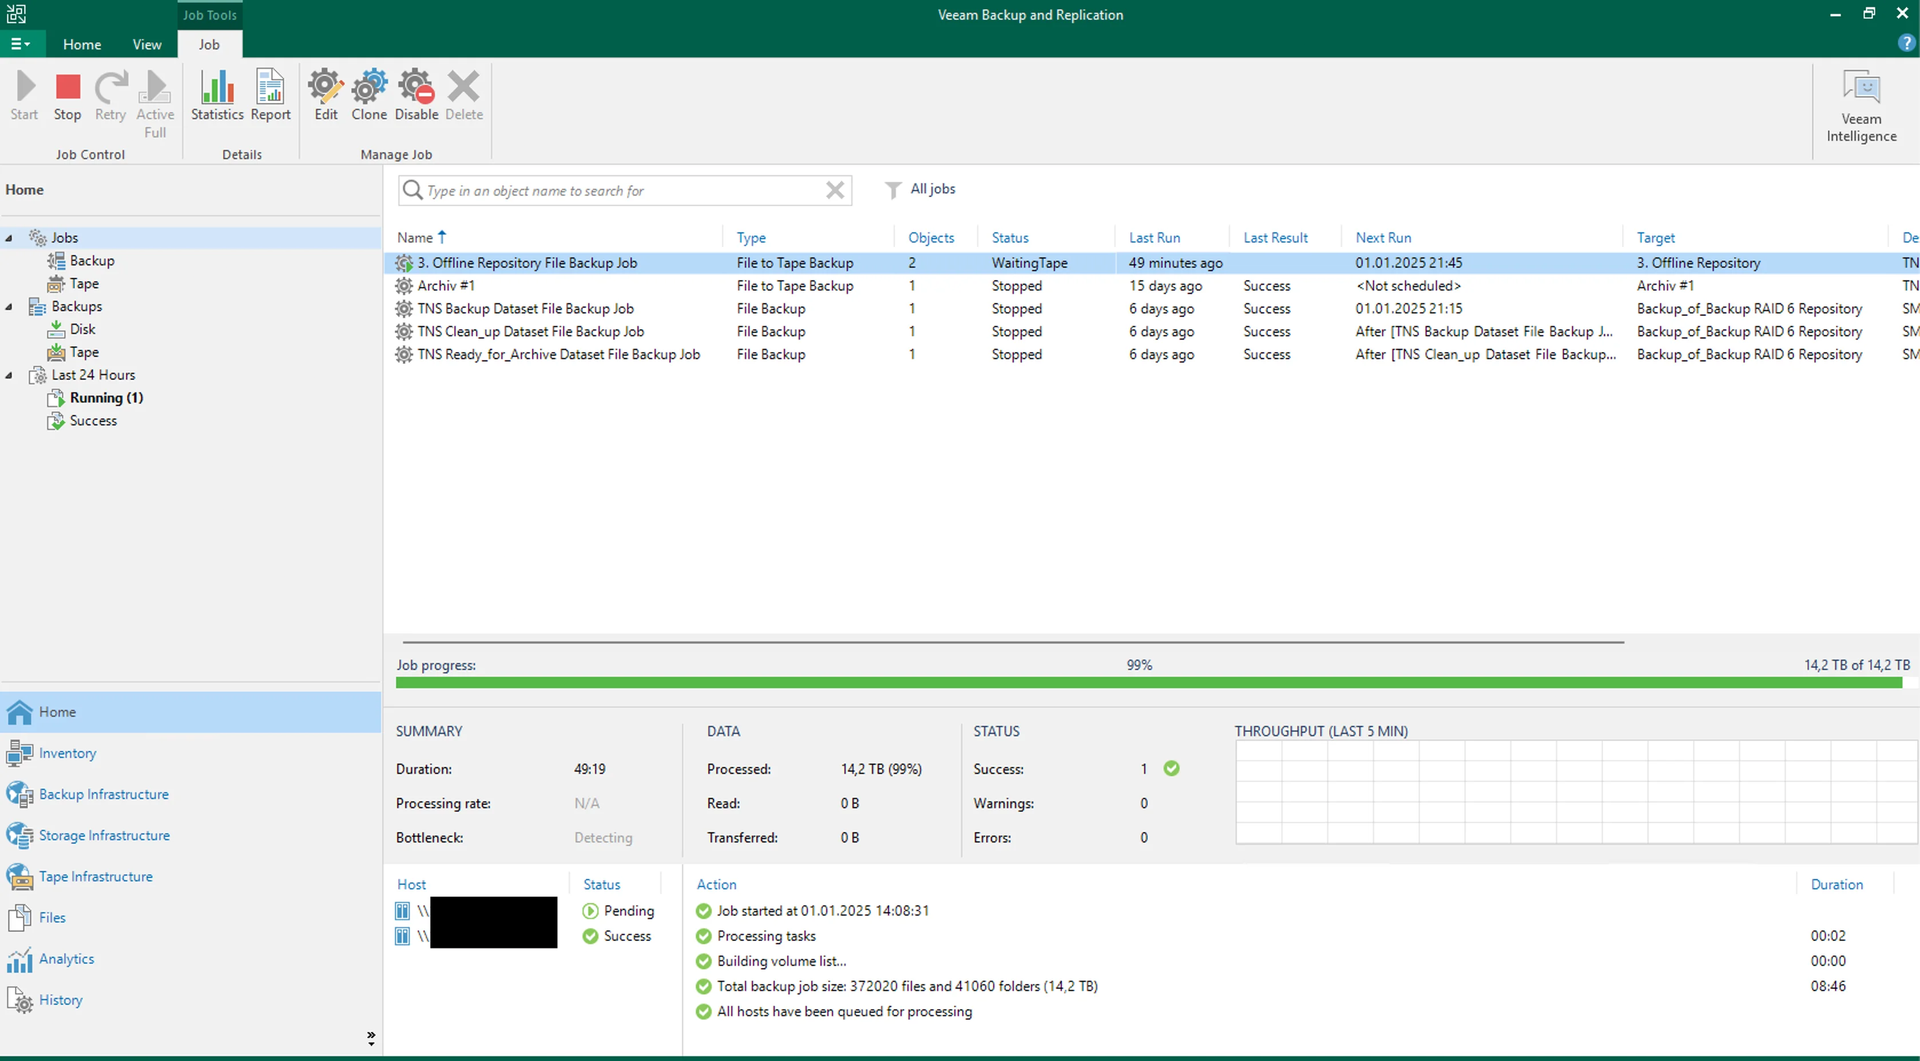Expand navigation pane options chevron
This screenshot has width=1920, height=1061.
[x=371, y=1038]
